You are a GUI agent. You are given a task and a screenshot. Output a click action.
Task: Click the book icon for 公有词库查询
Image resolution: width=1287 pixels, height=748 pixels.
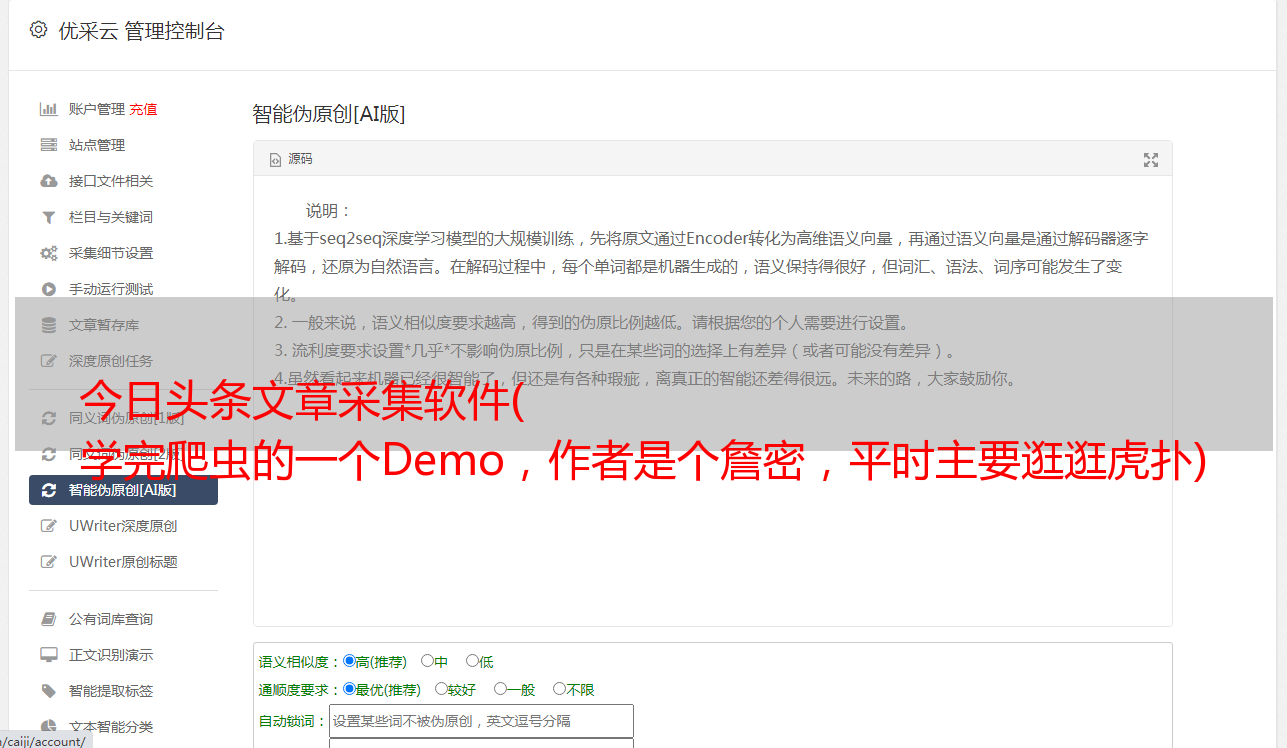48,619
